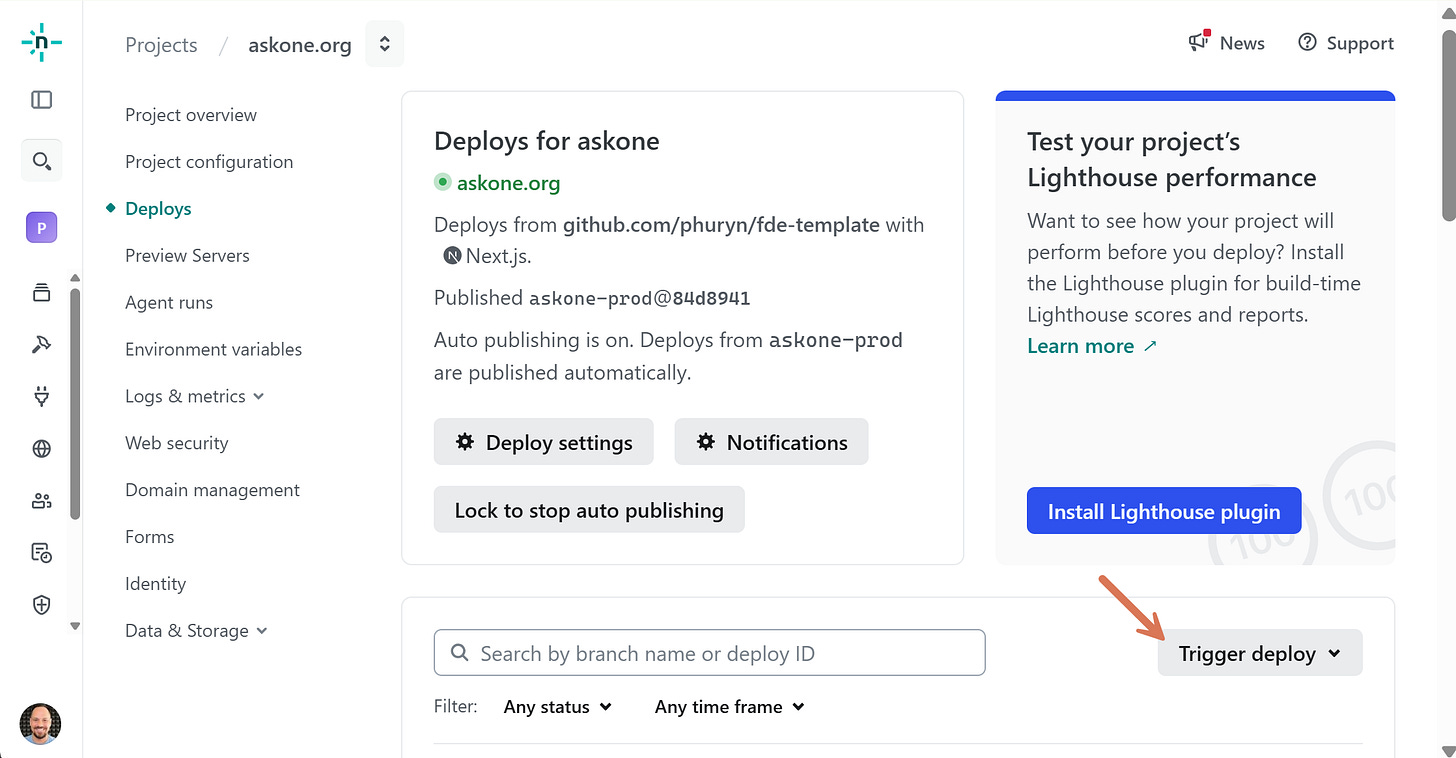Click the News link in header
This screenshot has width=1456, height=758.
click(x=1242, y=43)
